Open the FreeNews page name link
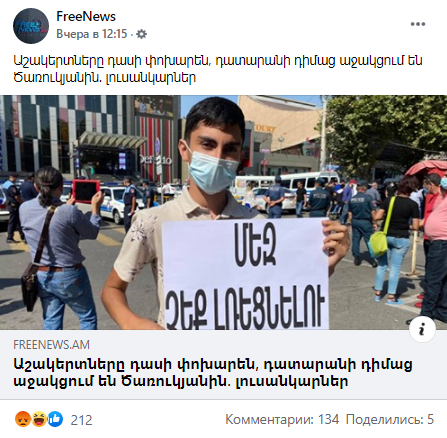The width and height of the screenshot is (447, 438). (86, 16)
